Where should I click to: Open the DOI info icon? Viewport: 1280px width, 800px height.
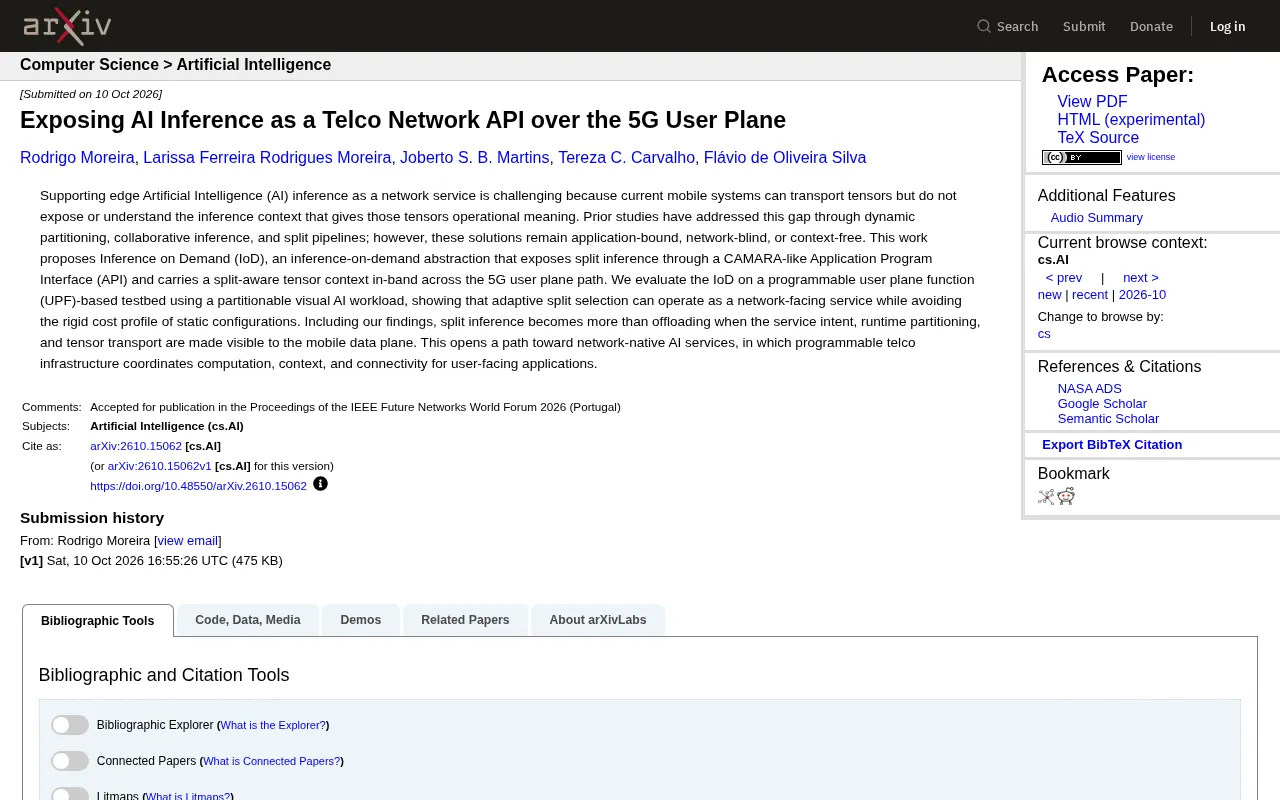320,484
